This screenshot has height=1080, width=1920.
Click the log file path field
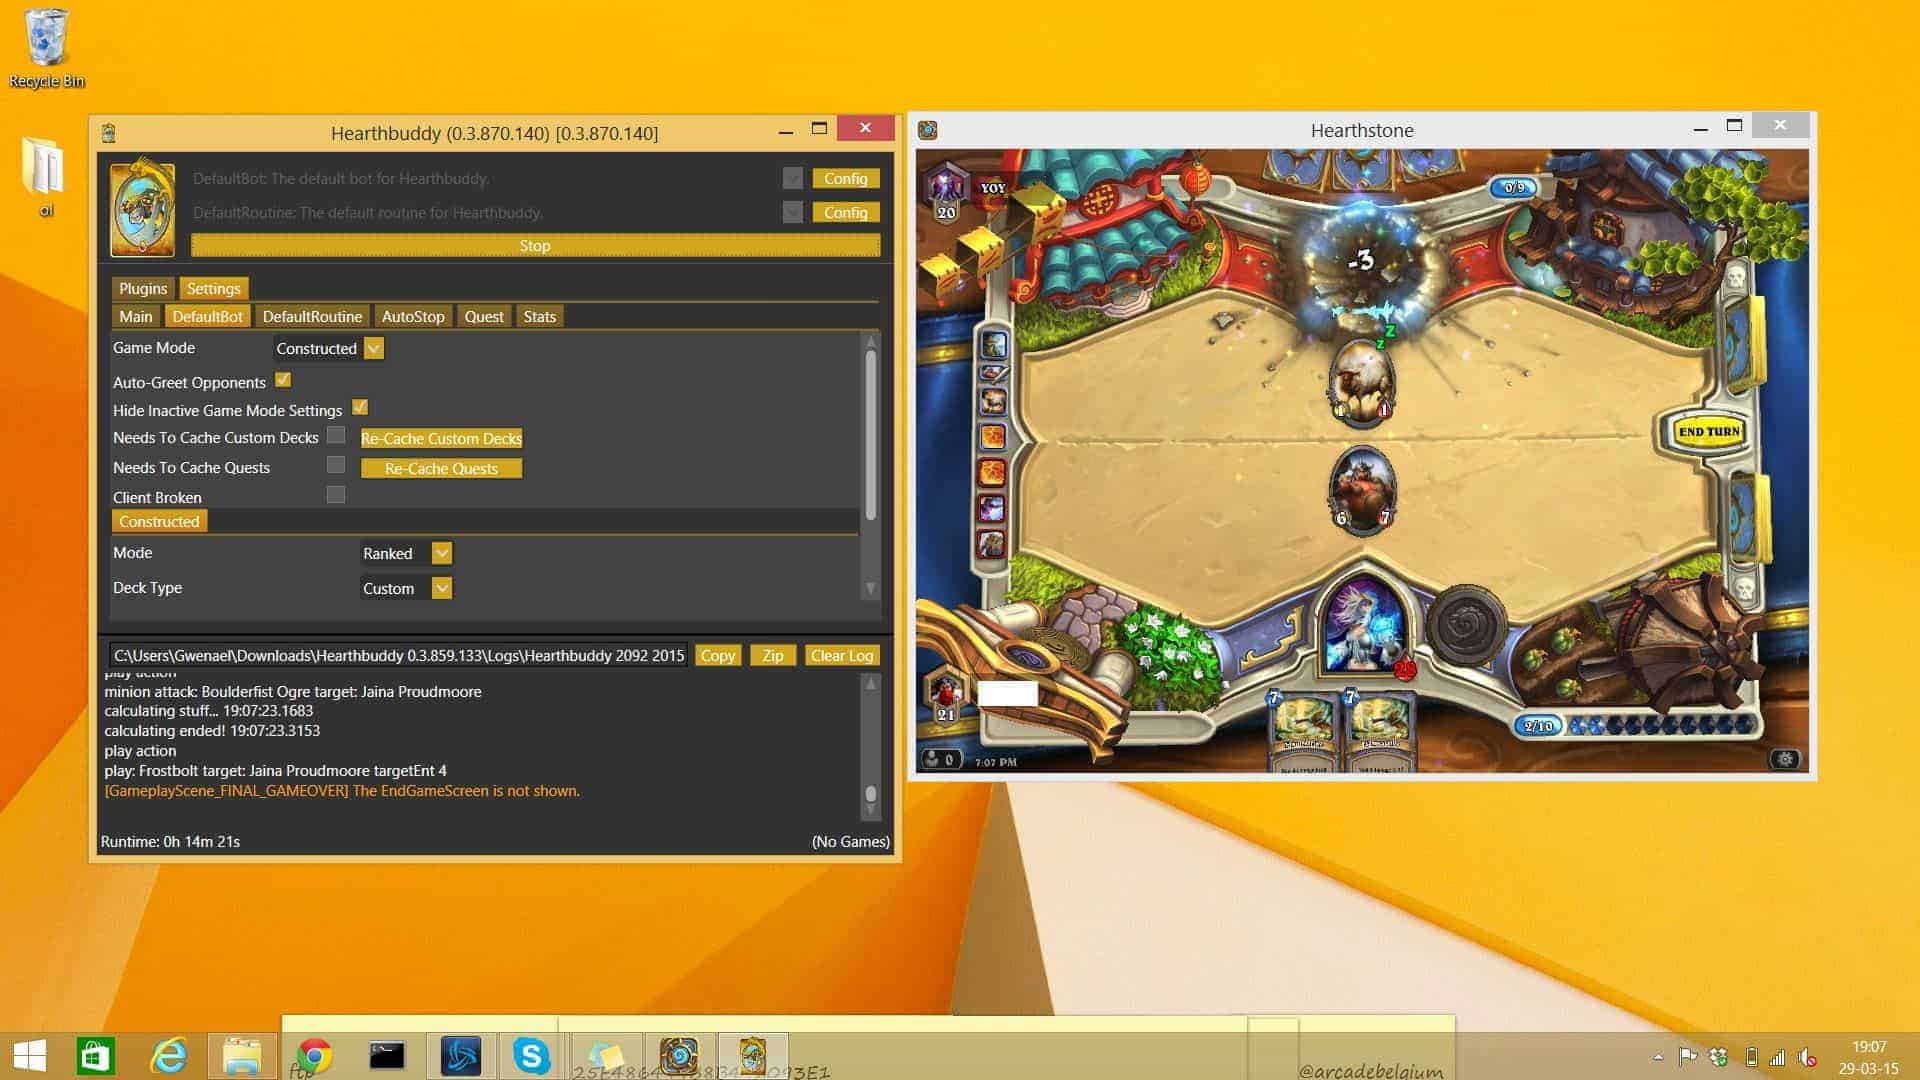tap(398, 655)
